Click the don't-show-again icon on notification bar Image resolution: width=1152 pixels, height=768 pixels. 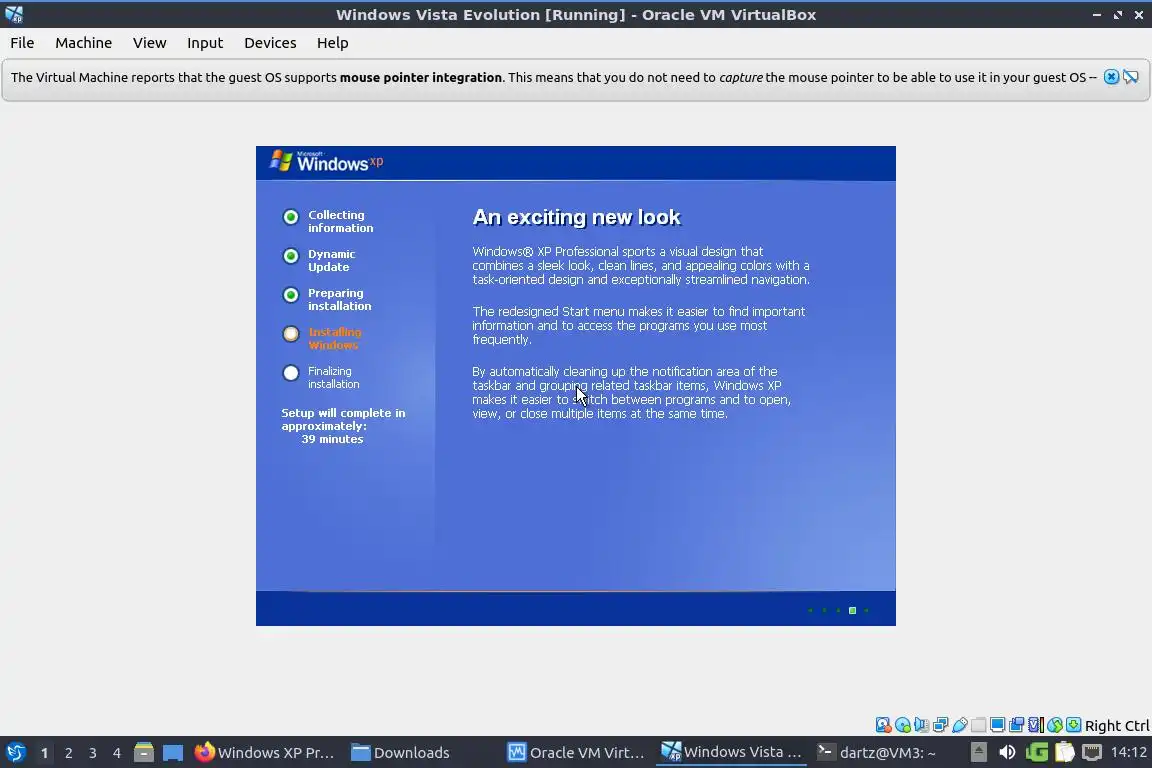[1131, 77]
